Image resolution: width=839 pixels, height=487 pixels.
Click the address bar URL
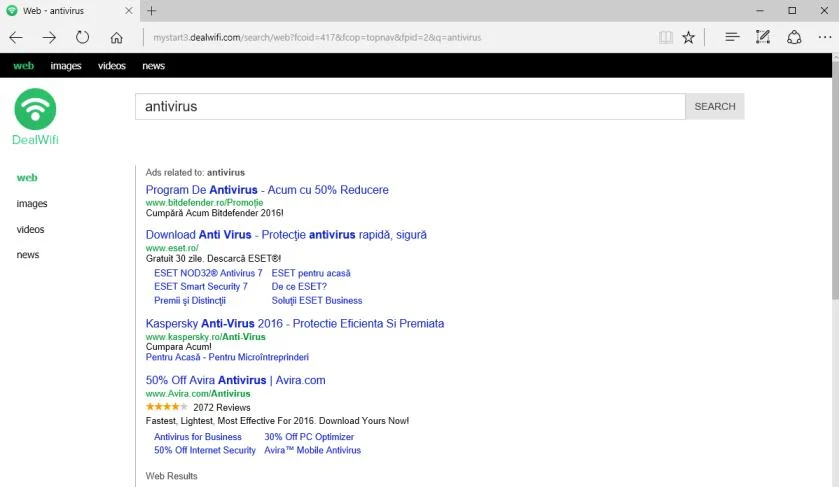point(317,37)
